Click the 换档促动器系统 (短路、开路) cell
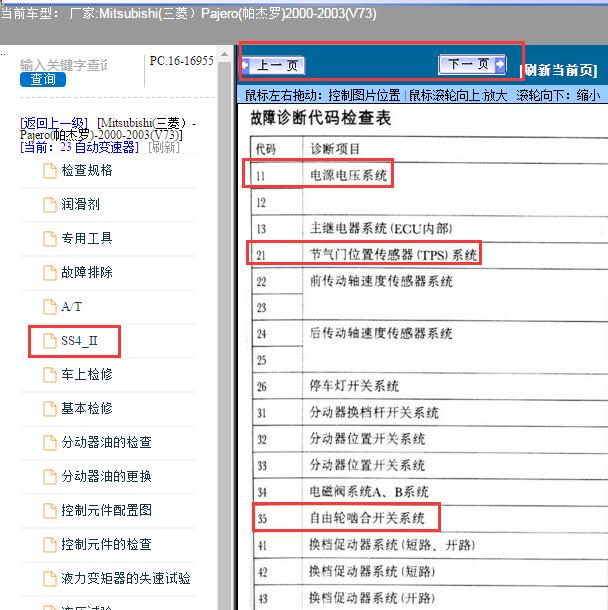 pyautogui.click(x=392, y=545)
